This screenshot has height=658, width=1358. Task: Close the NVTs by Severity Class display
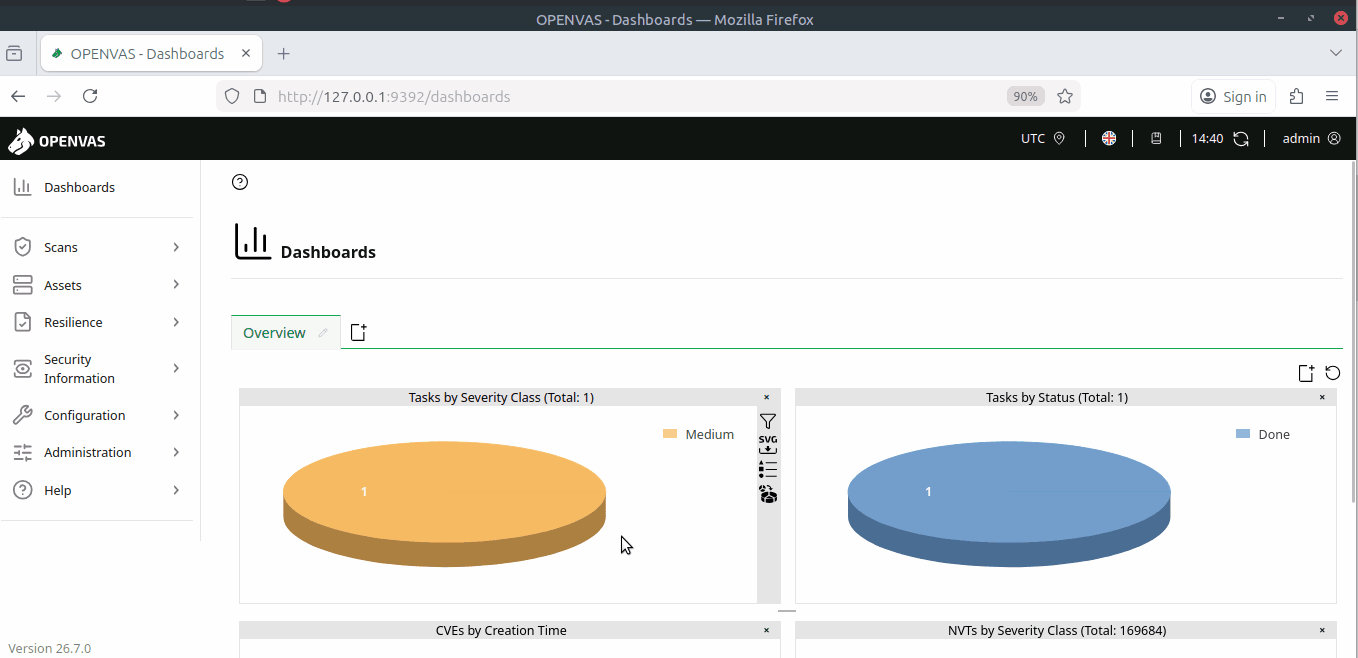pos(1322,630)
